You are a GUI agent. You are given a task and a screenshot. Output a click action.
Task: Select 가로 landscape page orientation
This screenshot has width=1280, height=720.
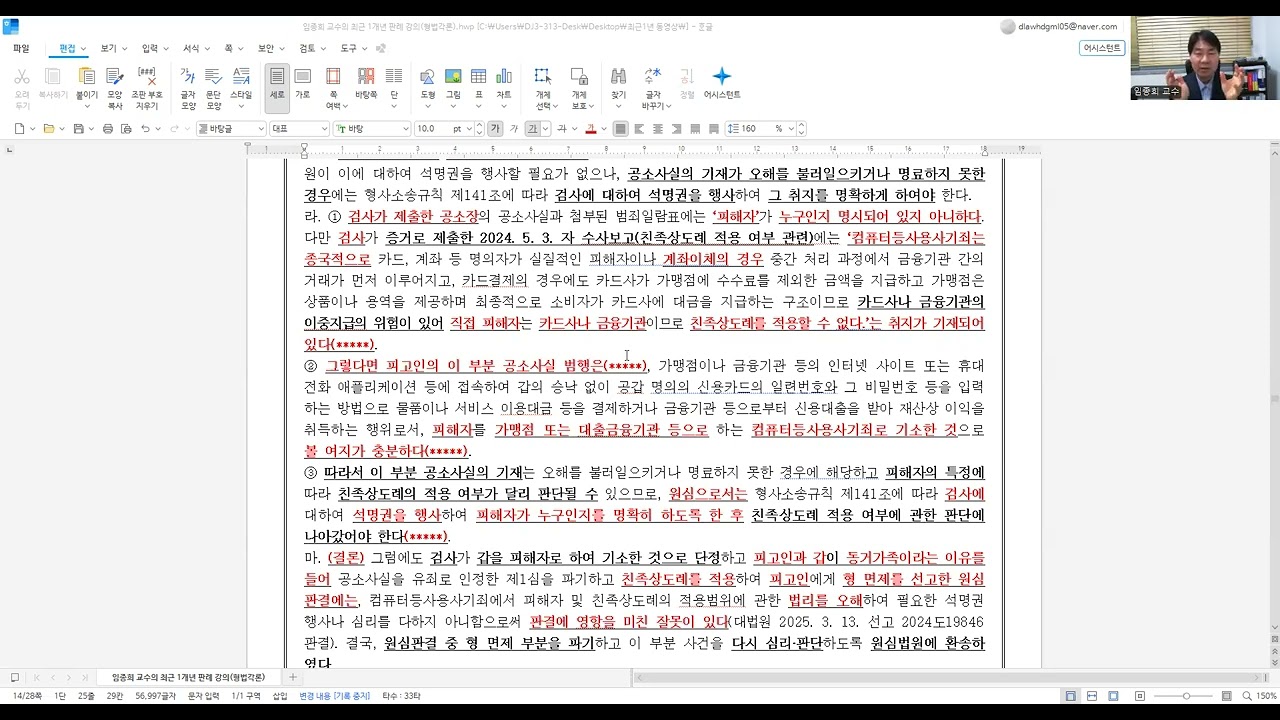[302, 77]
